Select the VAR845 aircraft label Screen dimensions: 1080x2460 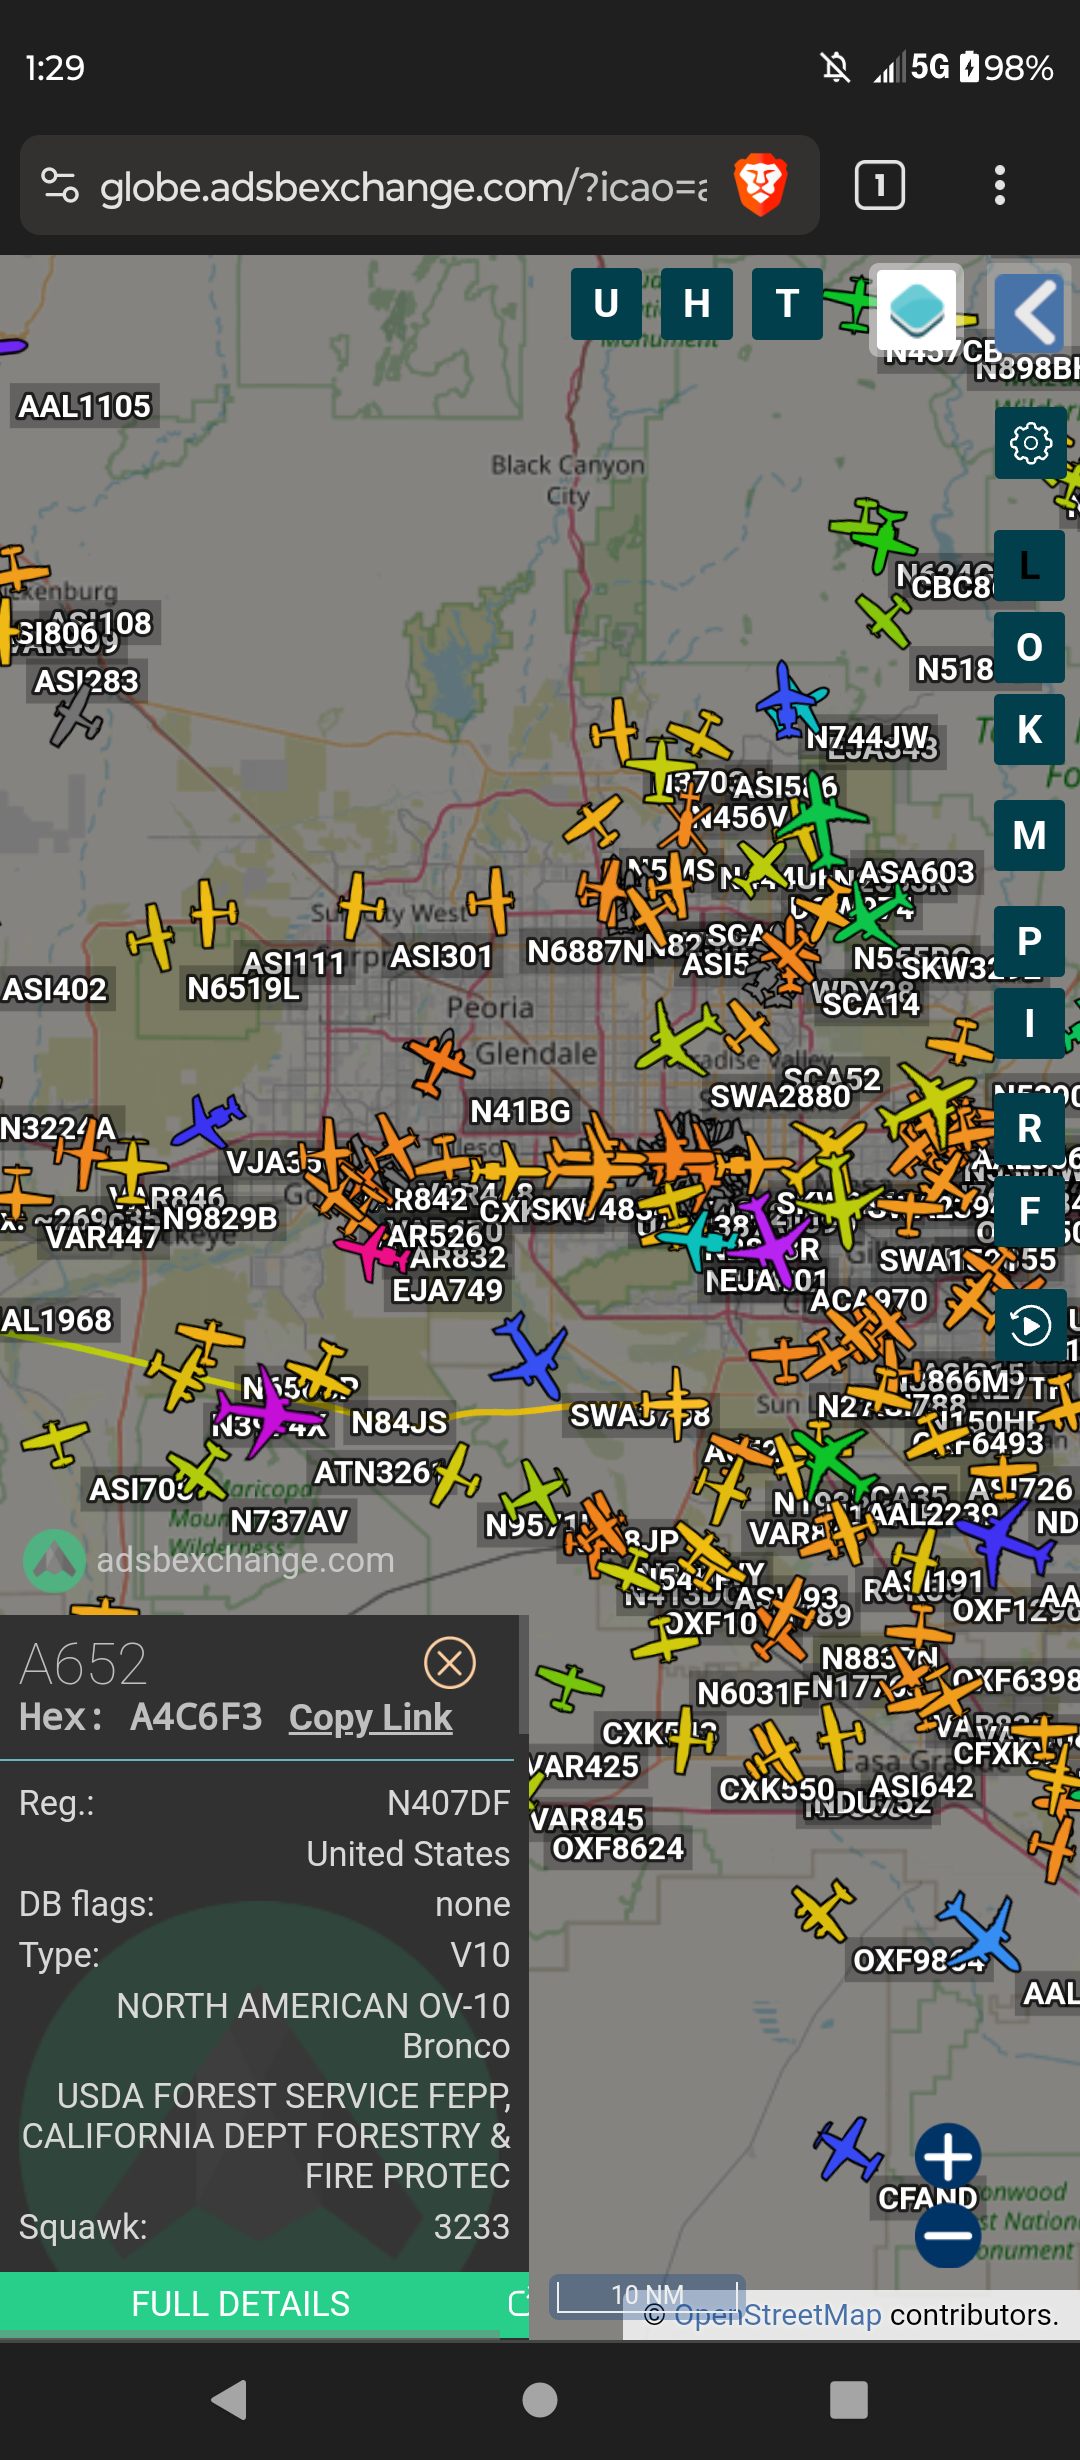(586, 1818)
